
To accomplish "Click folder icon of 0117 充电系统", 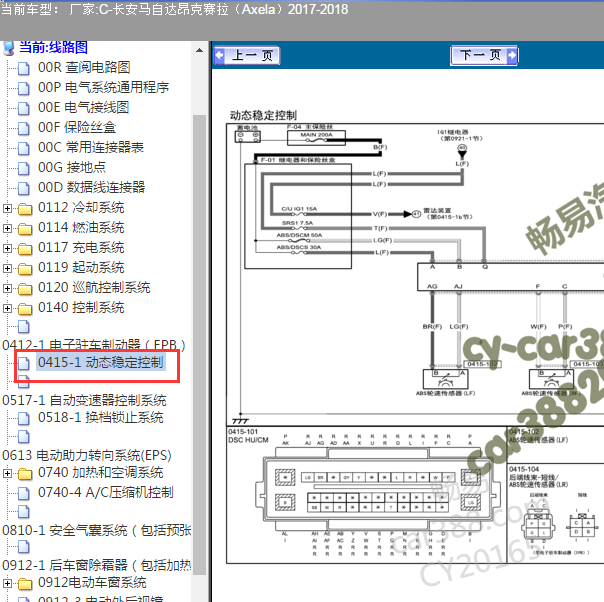I will point(25,249).
